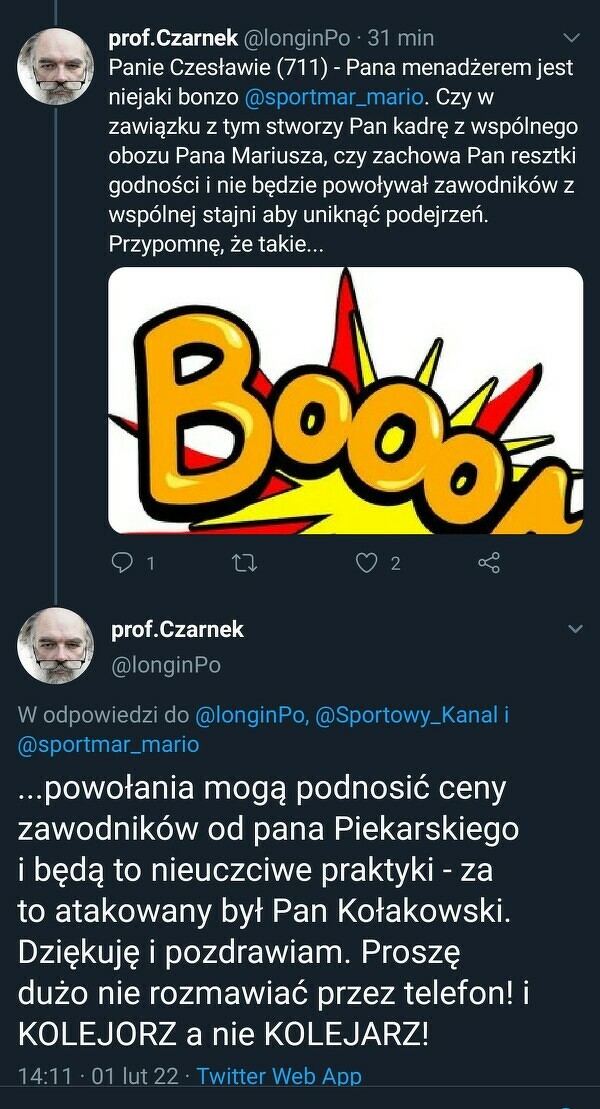This screenshot has width=600, height=1109.
Task: Open the 14:11 · 01 lut 22 timestamp
Action: (x=98, y=1076)
